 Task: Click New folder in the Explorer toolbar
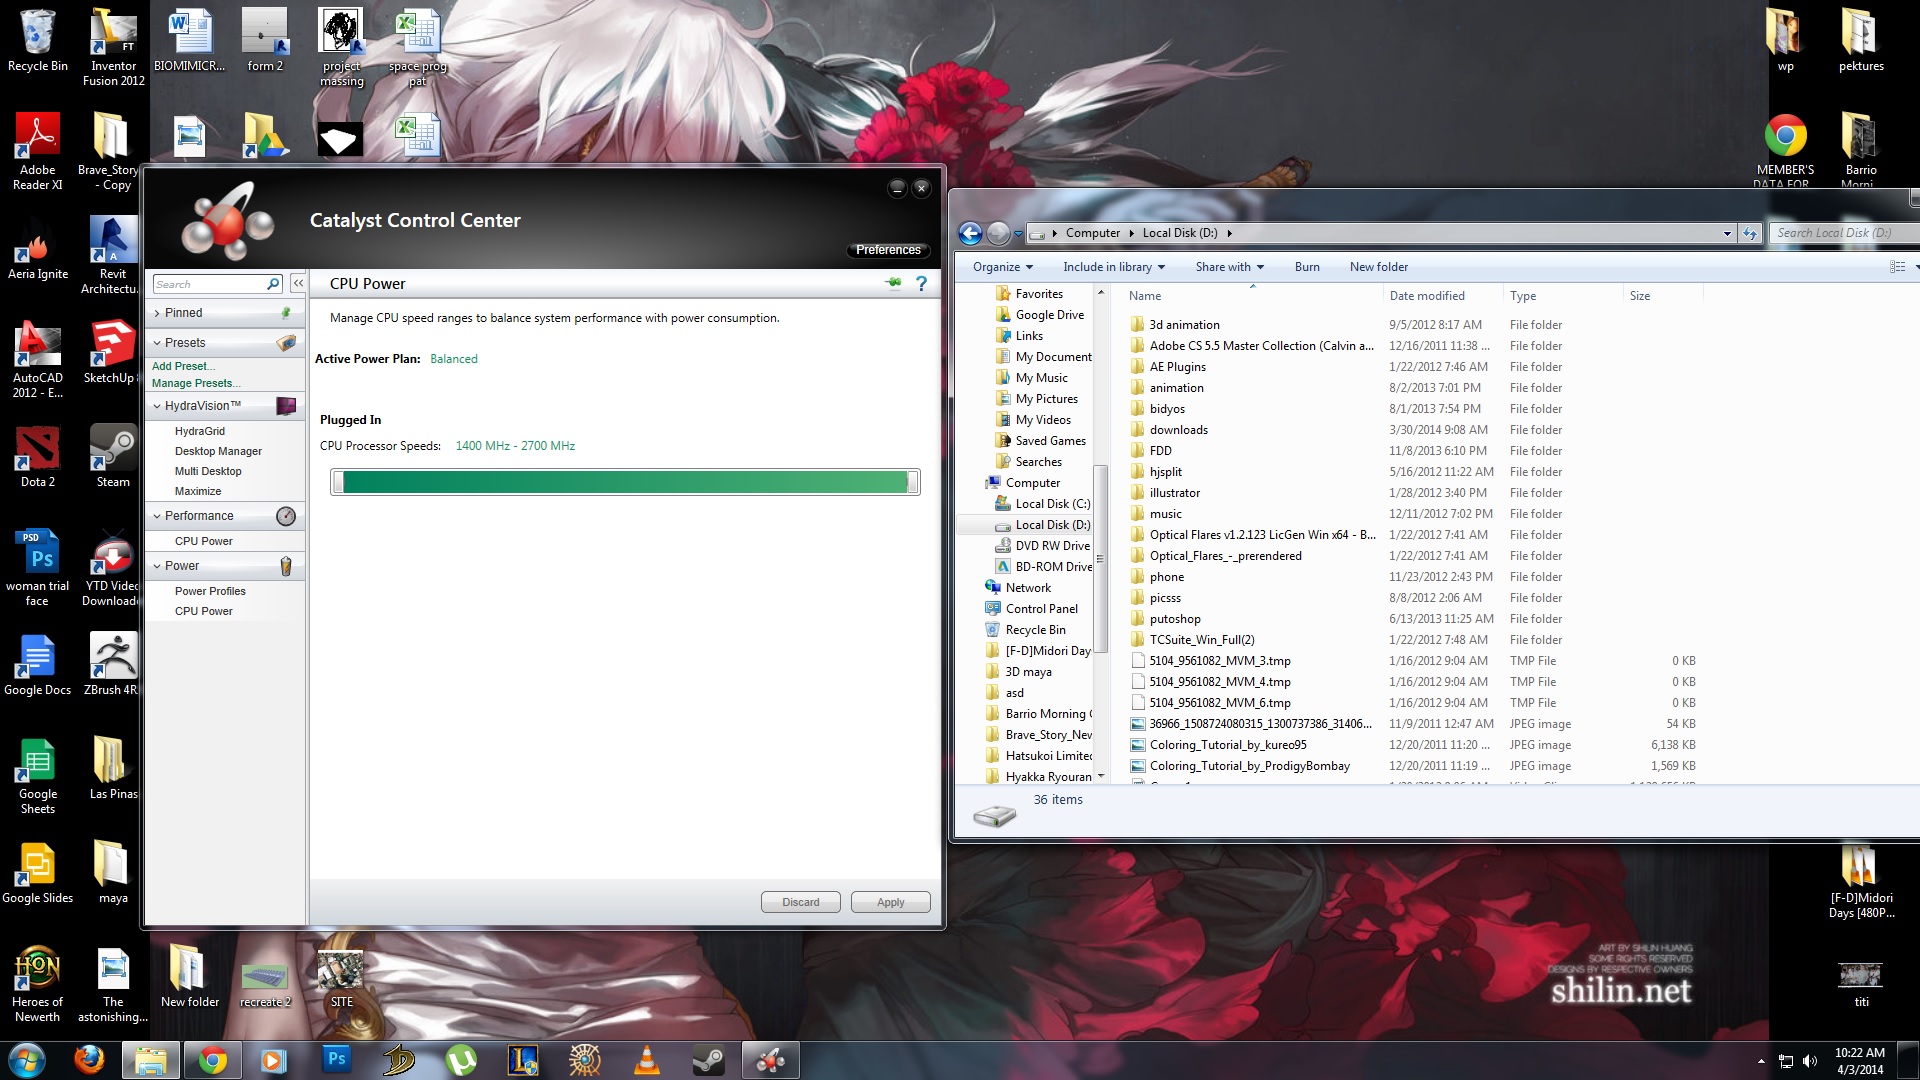pyautogui.click(x=1379, y=267)
